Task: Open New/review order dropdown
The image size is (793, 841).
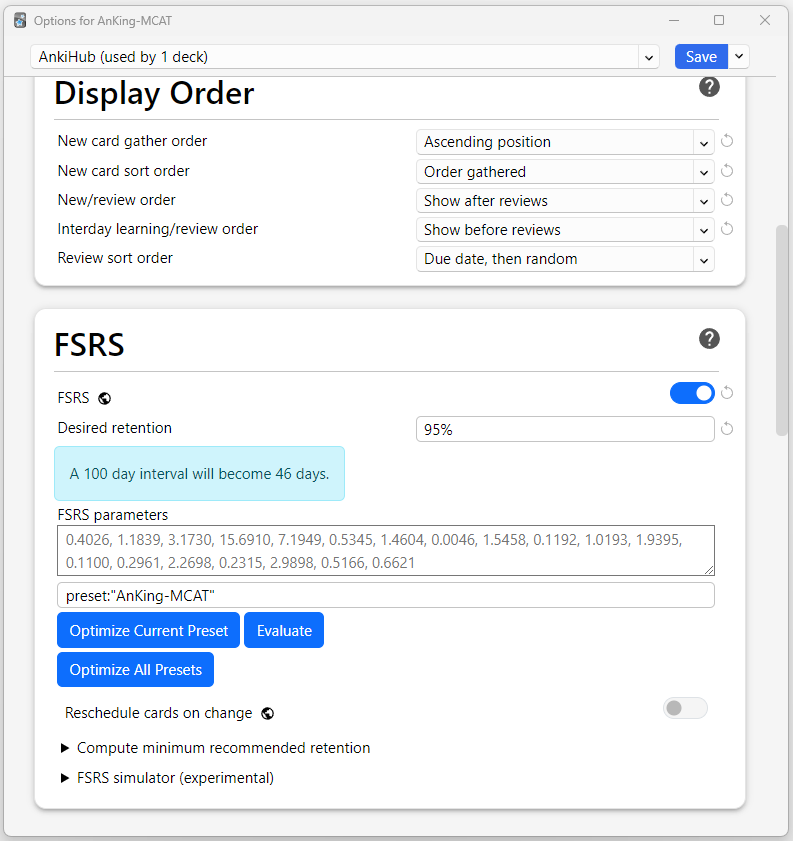Action: point(565,201)
